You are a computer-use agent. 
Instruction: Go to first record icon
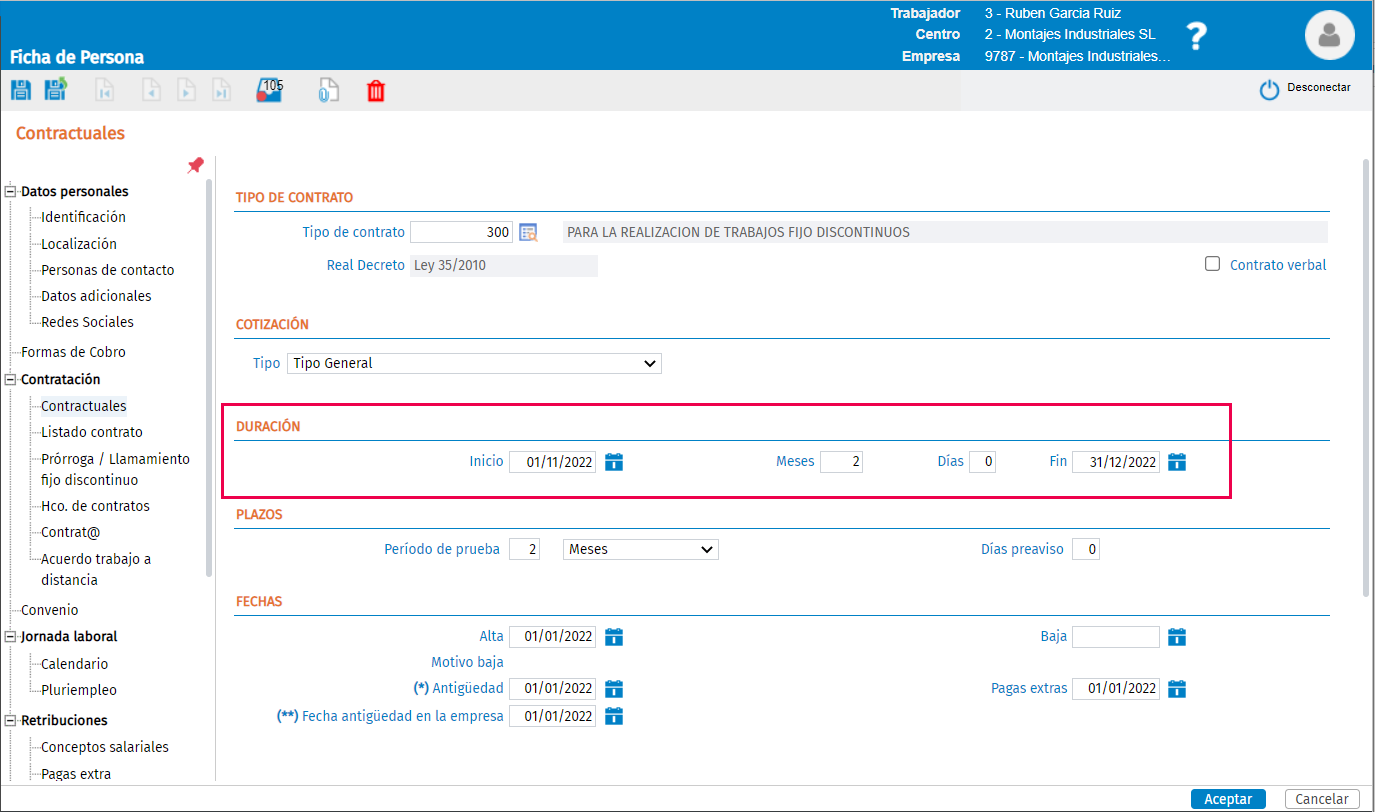[104, 91]
